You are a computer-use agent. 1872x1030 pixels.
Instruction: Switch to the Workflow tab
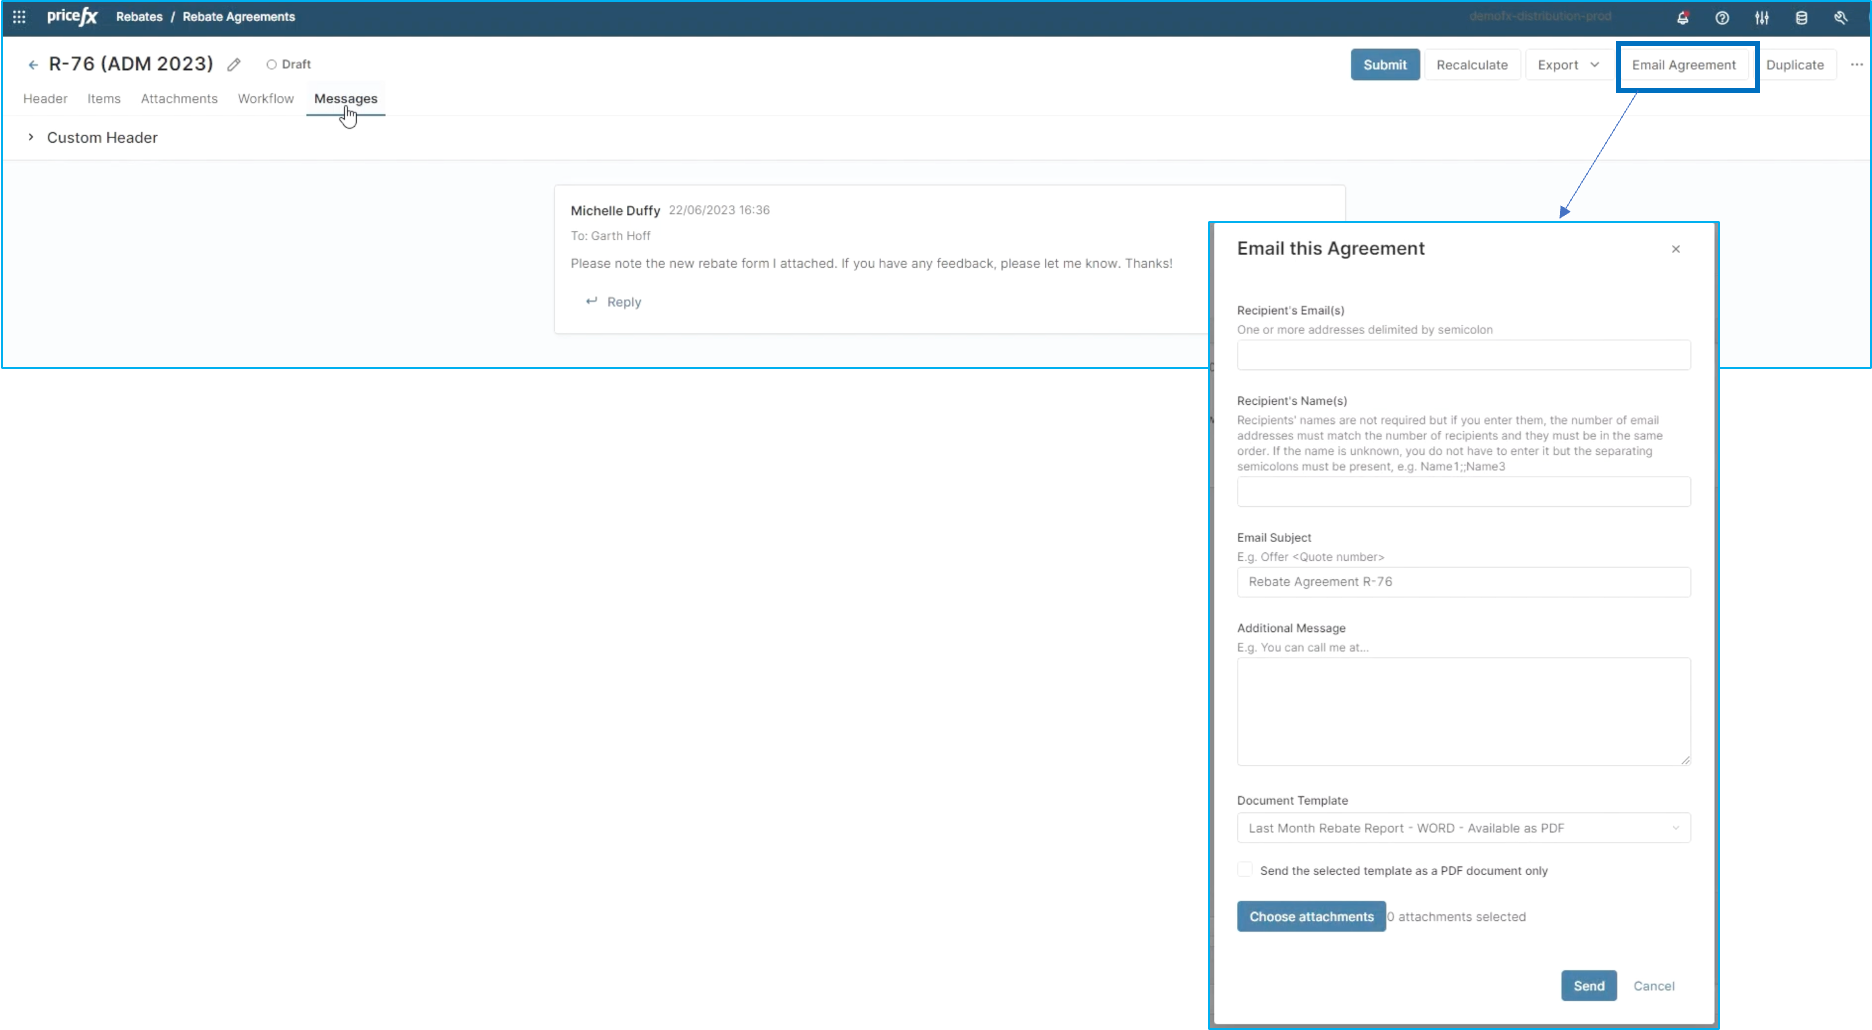point(266,99)
